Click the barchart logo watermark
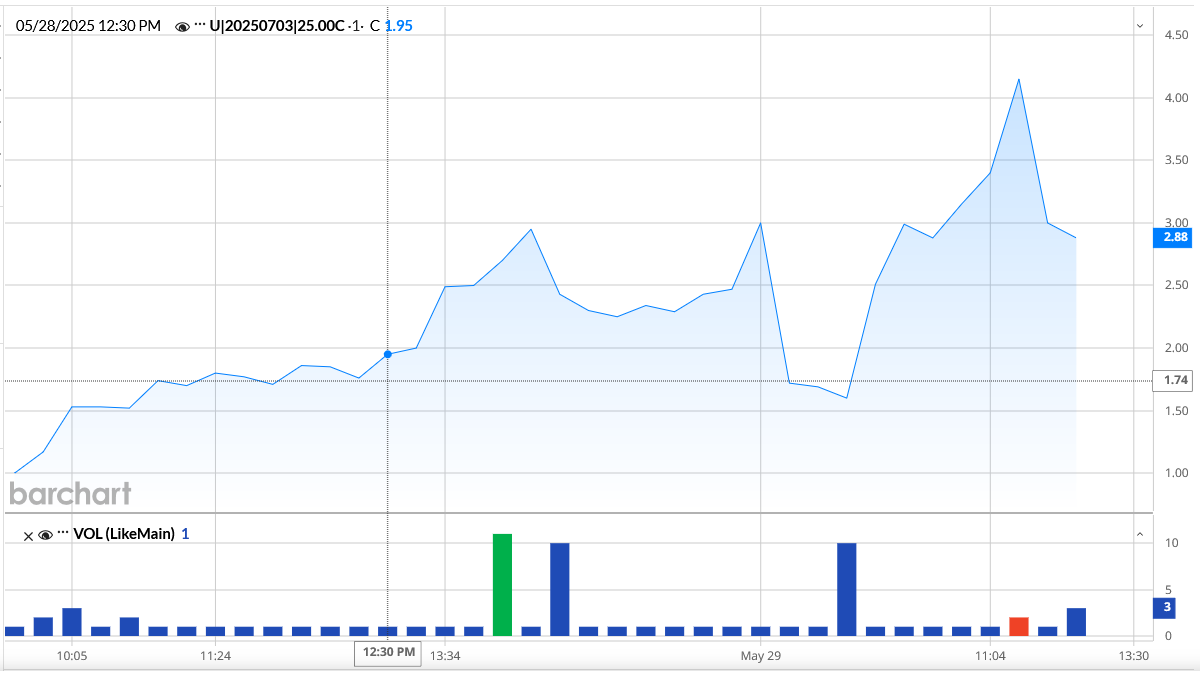 70,493
